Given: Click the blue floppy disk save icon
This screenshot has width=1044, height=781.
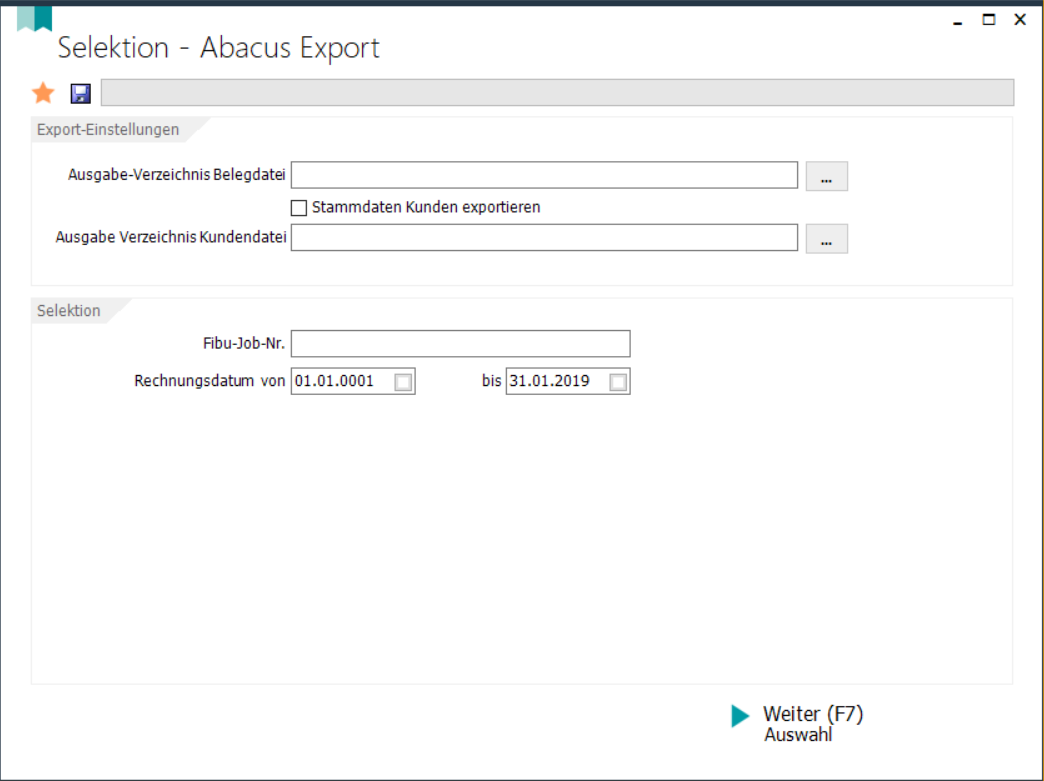Looking at the screenshot, I should point(81,94).
